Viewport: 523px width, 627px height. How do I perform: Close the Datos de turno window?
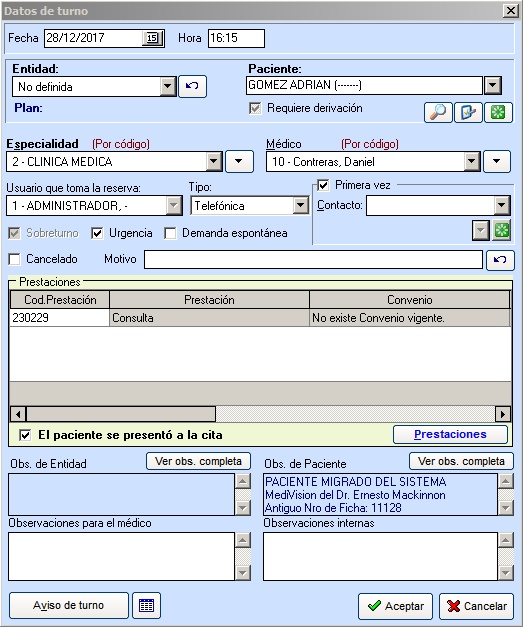511,10
